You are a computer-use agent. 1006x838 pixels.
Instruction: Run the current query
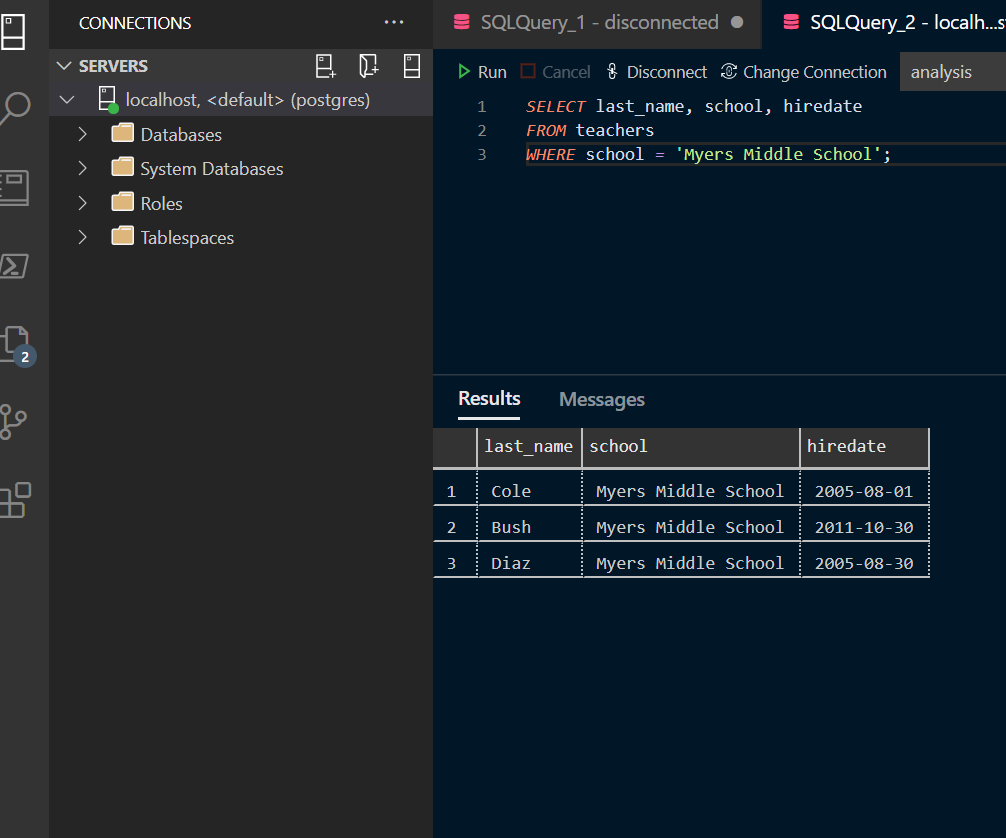point(482,72)
